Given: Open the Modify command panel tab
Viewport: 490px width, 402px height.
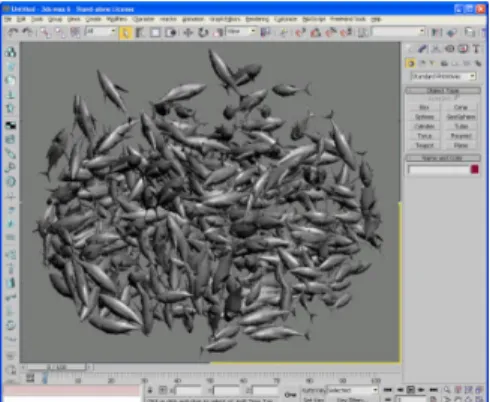Looking at the screenshot, I should click(x=423, y=49).
